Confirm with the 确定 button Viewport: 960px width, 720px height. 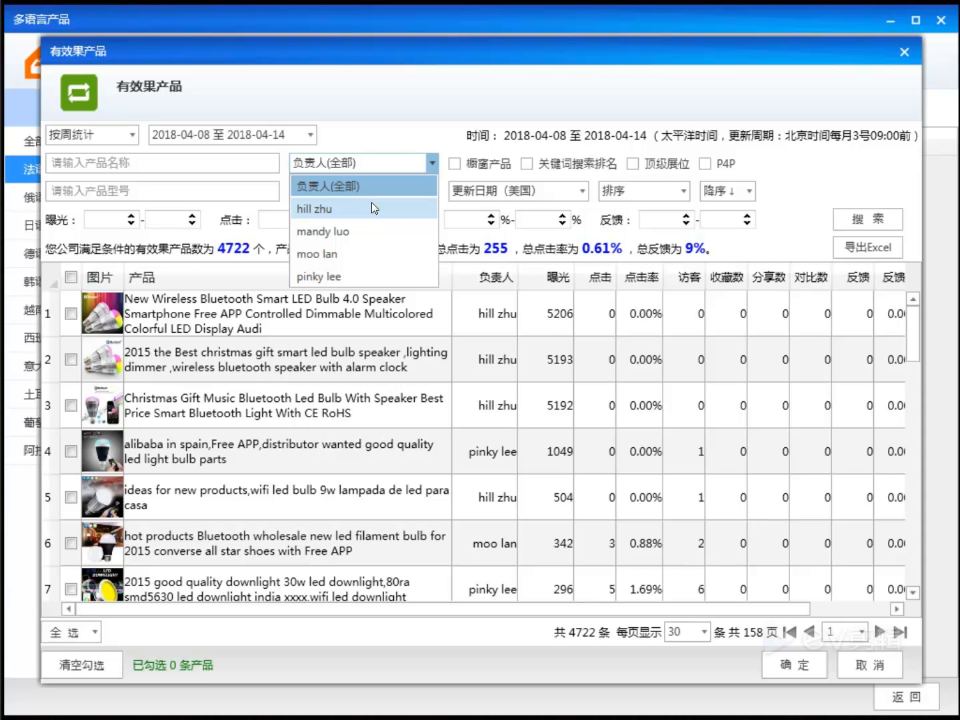794,665
